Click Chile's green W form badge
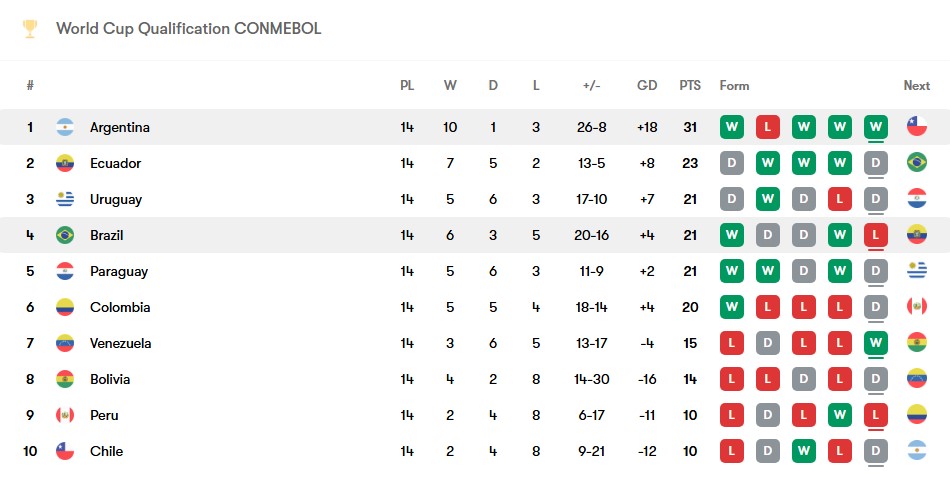Viewport: 950px width, 490px height. (x=803, y=451)
